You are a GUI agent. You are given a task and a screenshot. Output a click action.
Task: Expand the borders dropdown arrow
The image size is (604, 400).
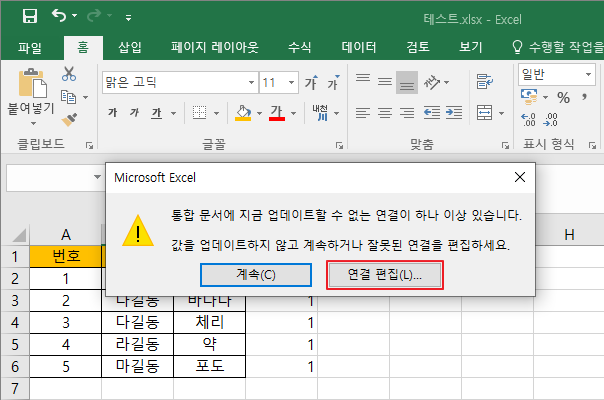[216, 113]
